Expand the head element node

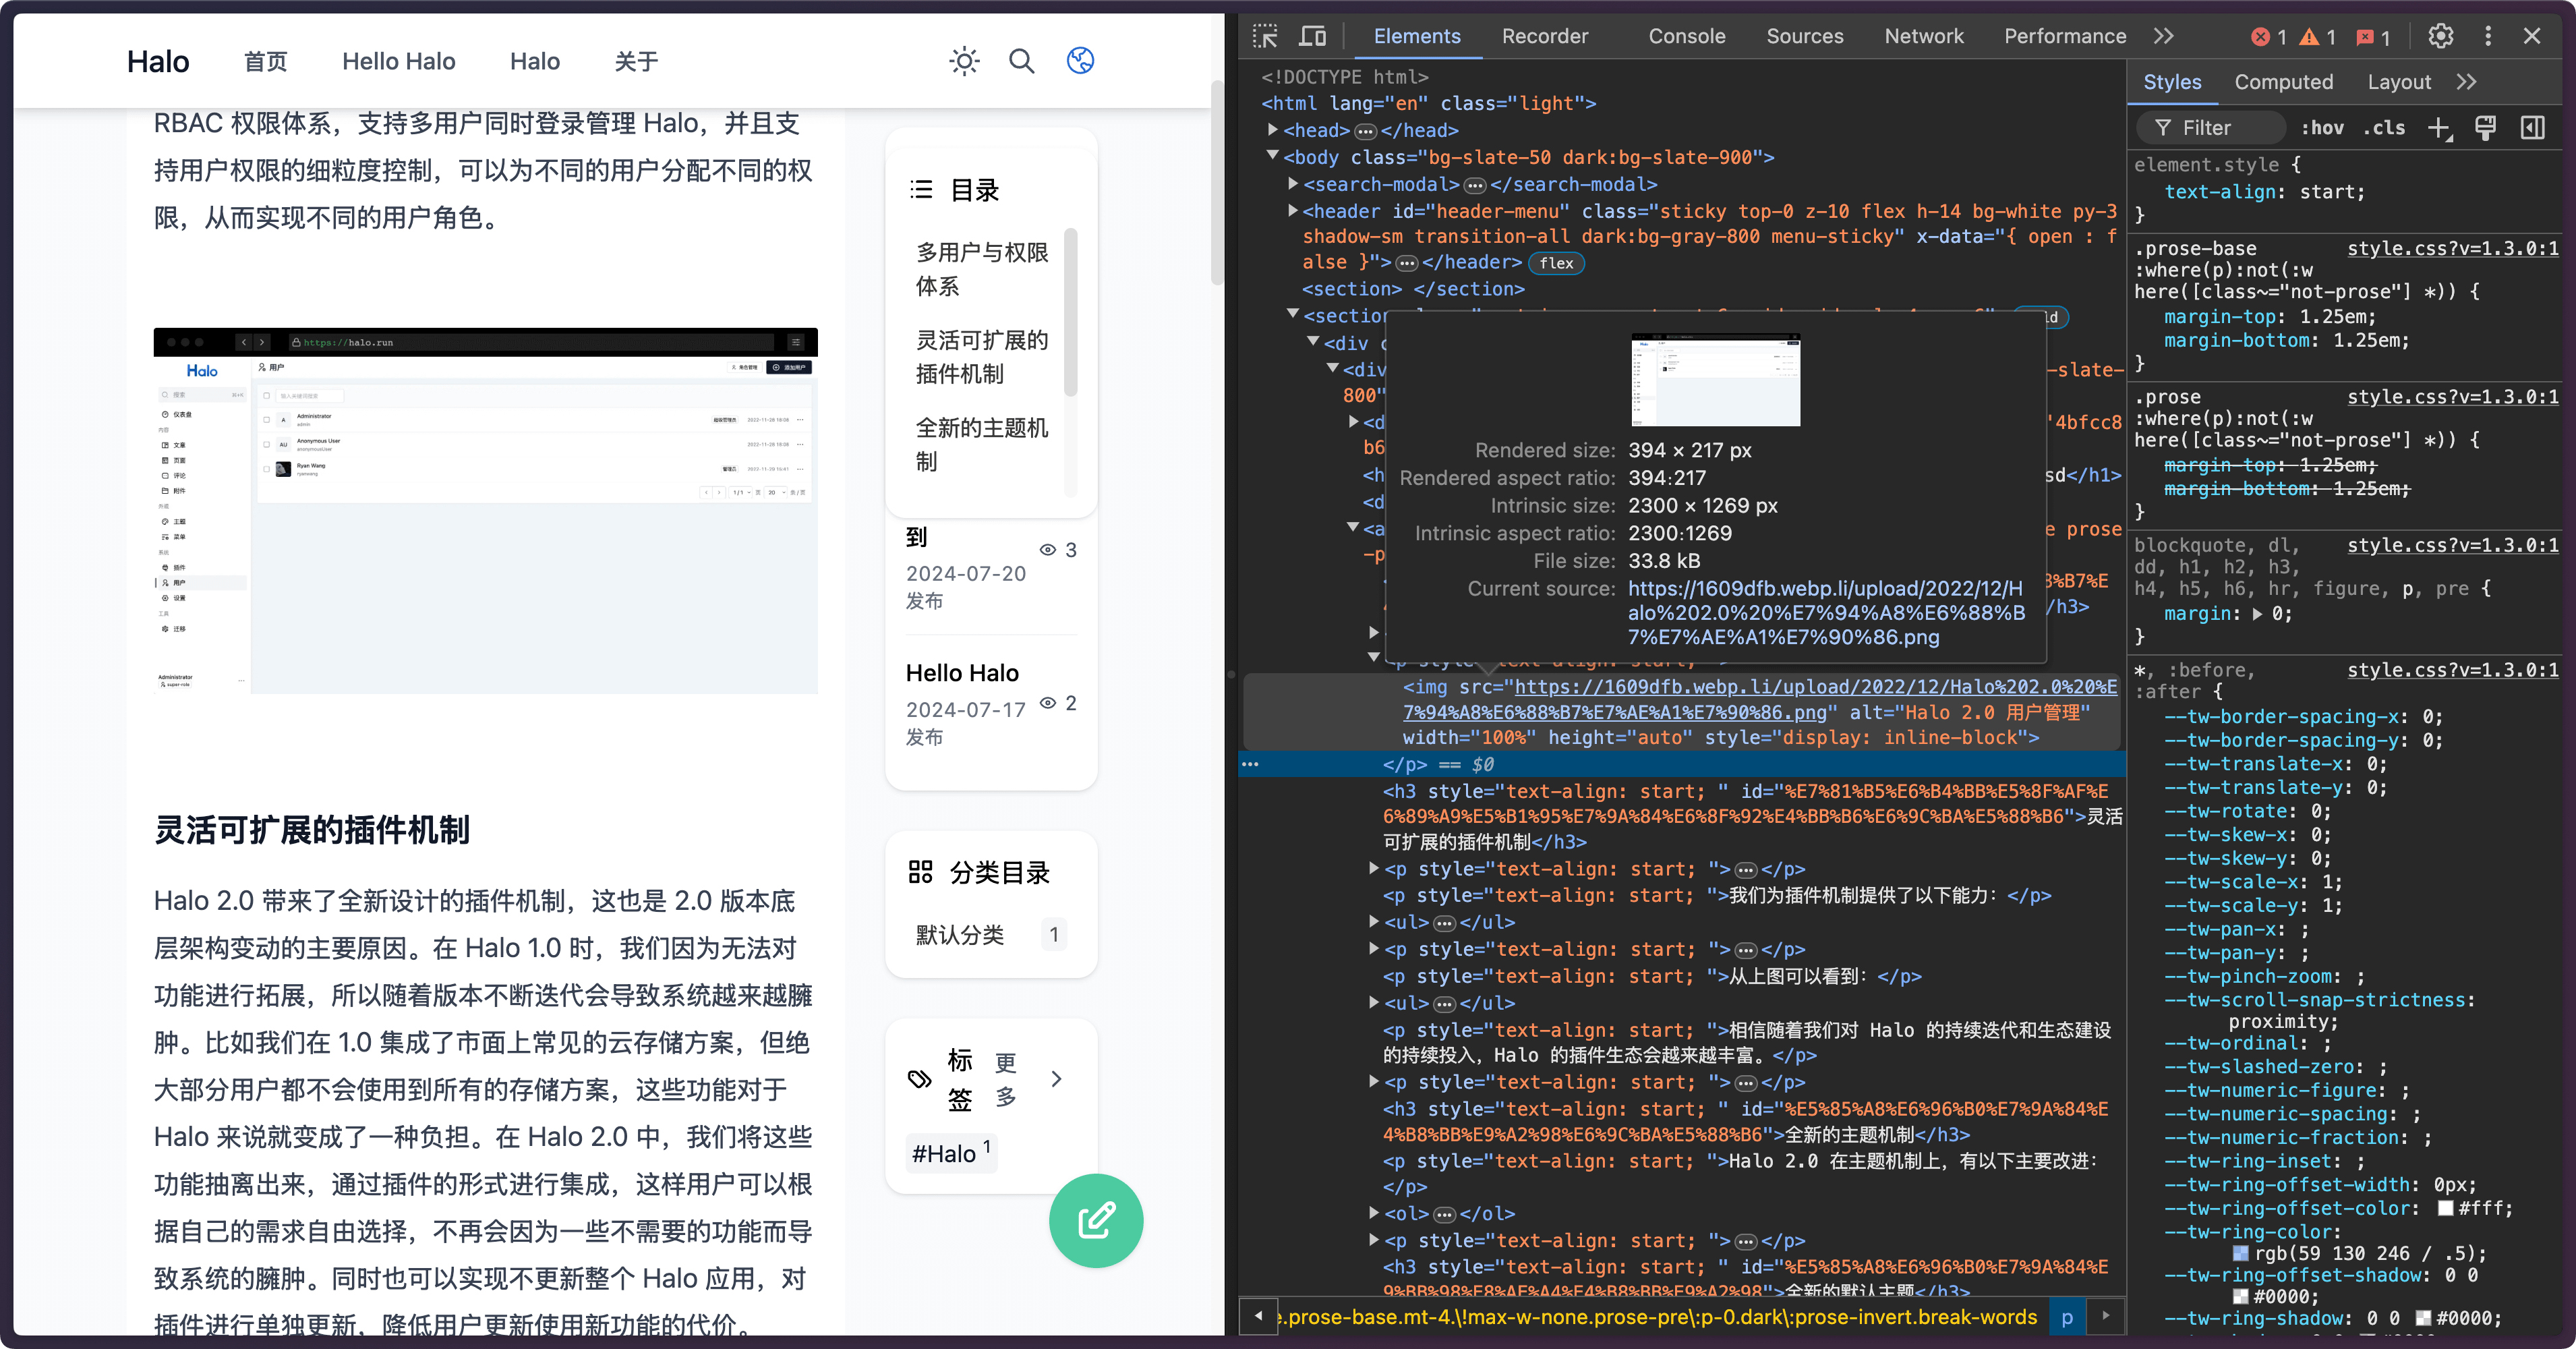(x=1273, y=130)
